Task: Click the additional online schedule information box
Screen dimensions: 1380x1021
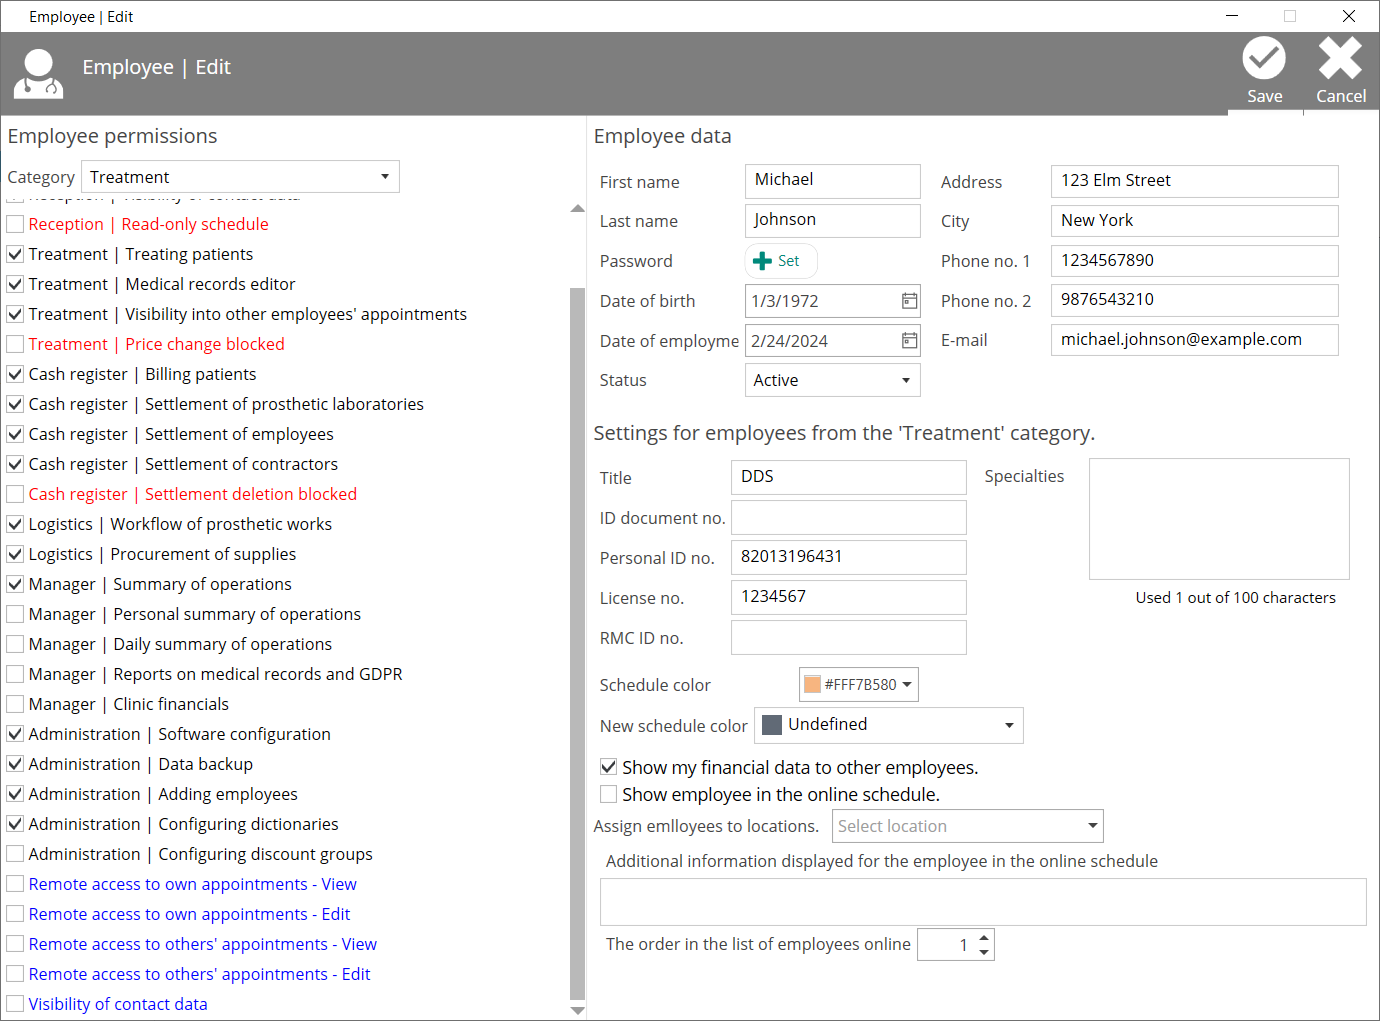Action: (983, 902)
